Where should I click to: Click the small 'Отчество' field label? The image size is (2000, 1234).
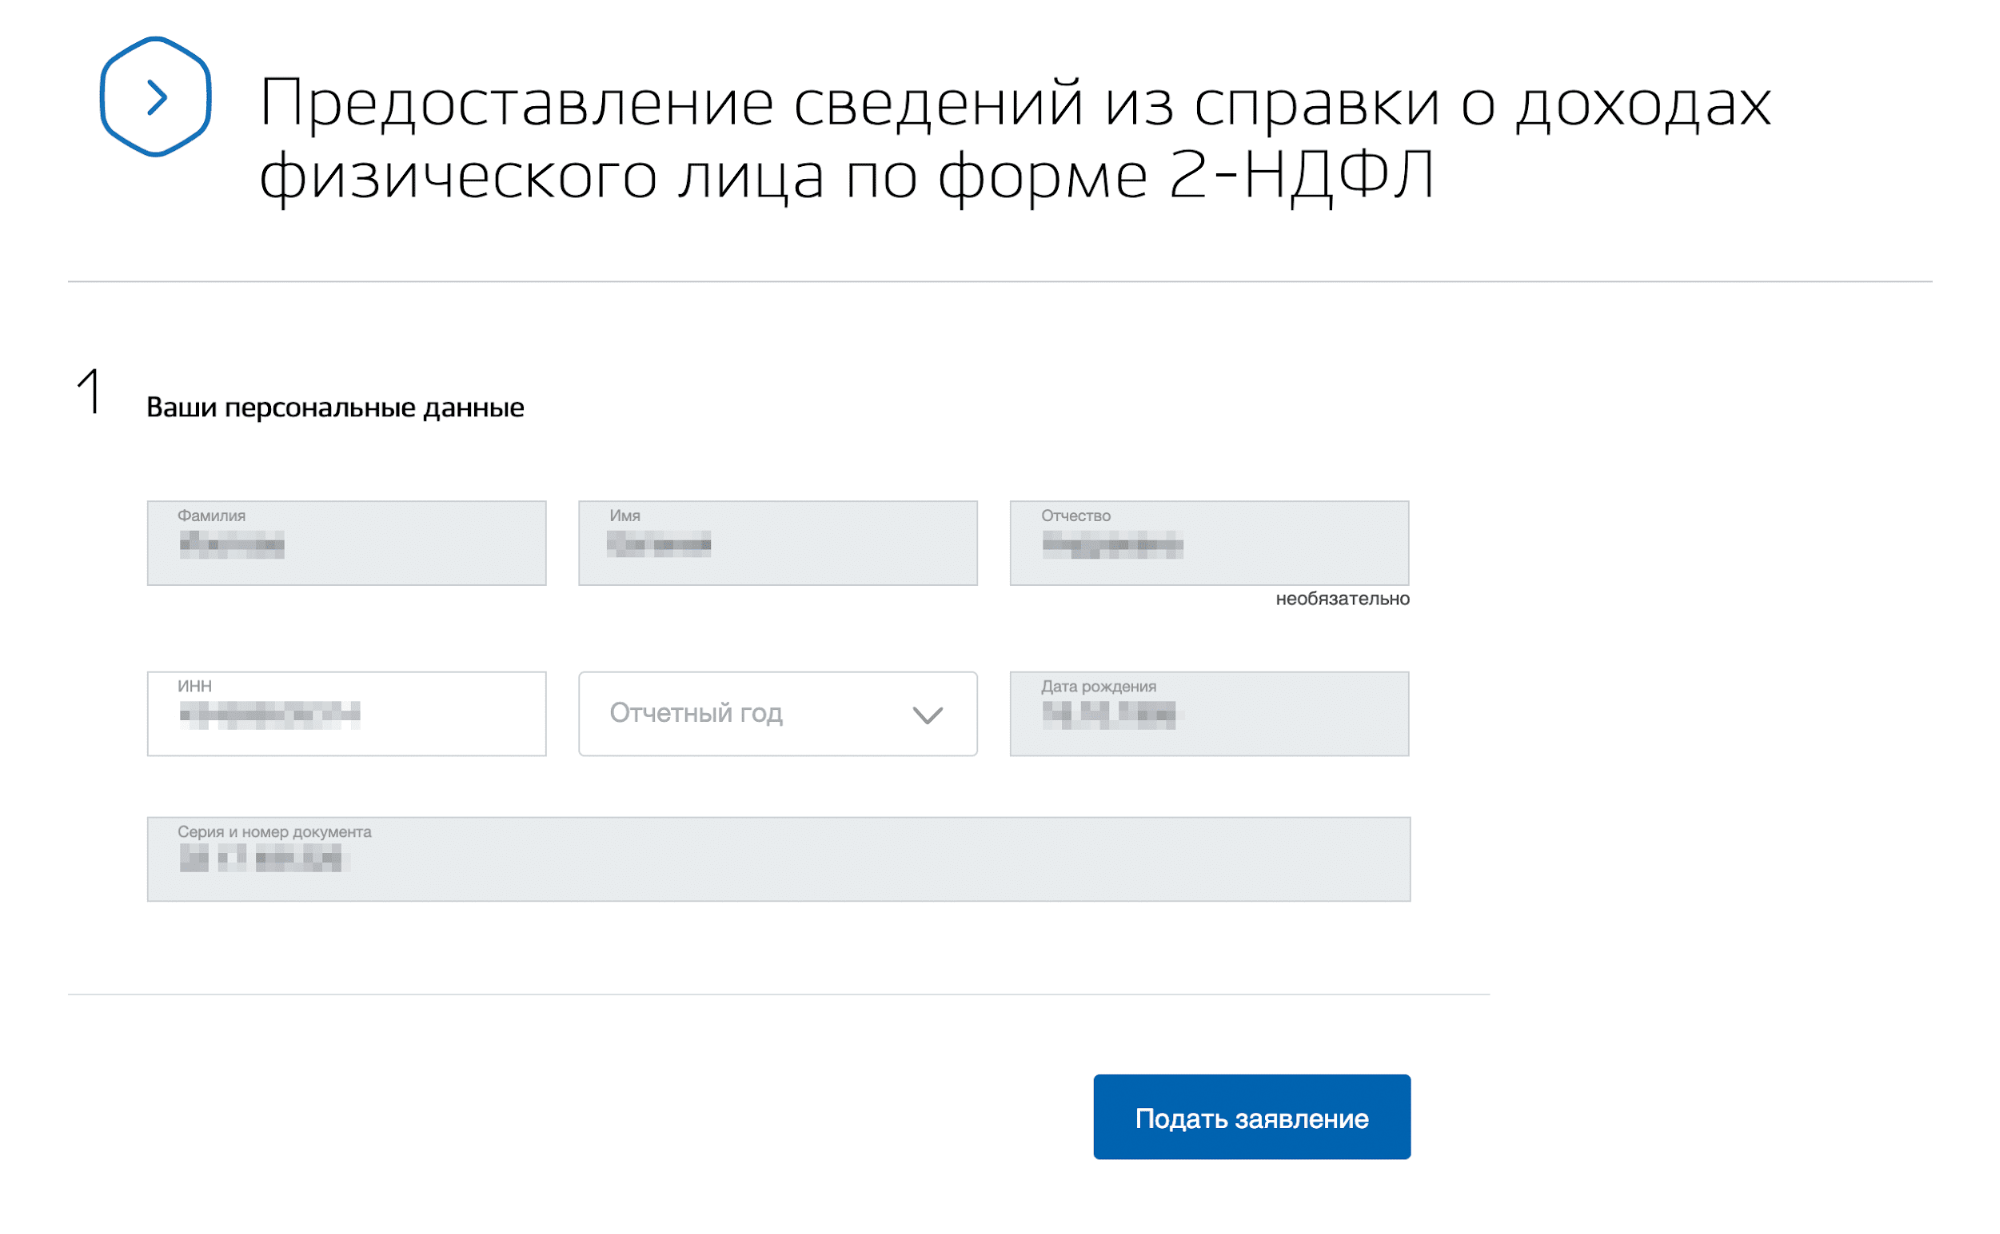[x=1076, y=516]
